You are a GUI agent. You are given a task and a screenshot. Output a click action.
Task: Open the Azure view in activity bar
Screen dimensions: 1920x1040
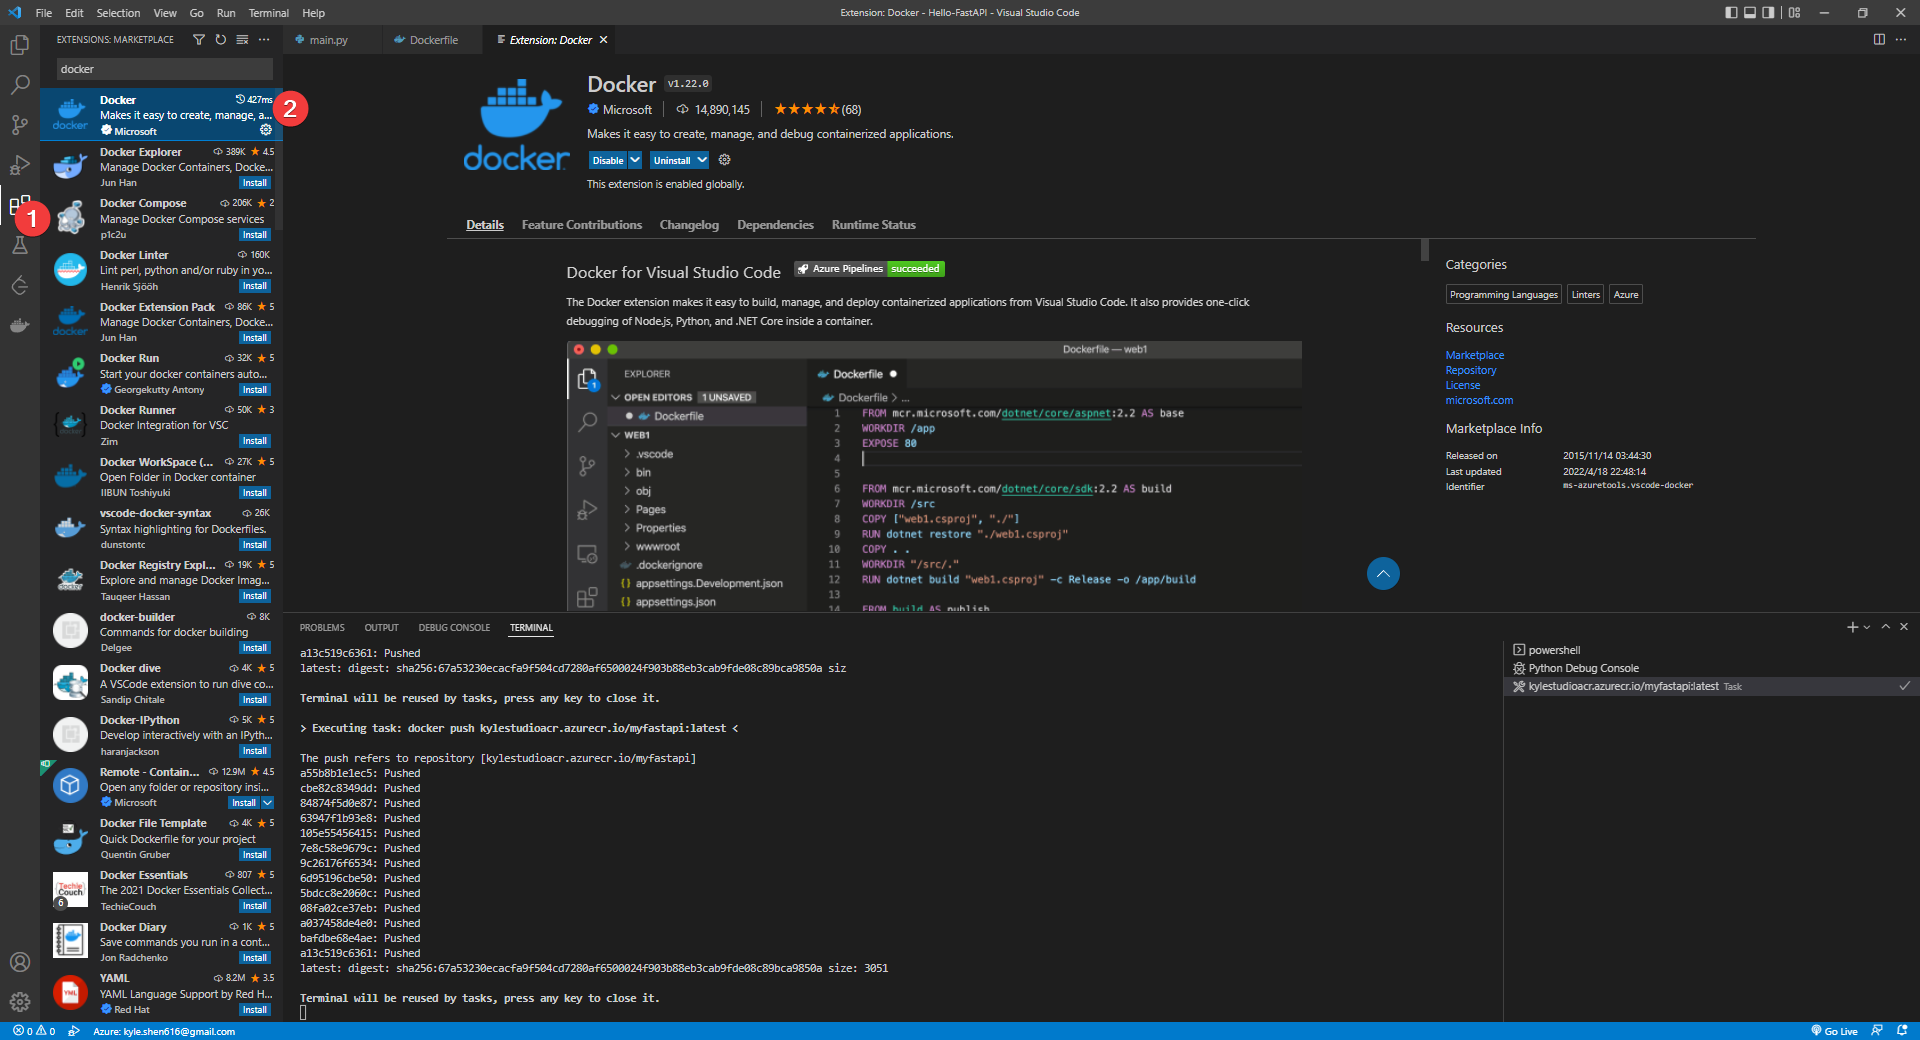(19, 286)
